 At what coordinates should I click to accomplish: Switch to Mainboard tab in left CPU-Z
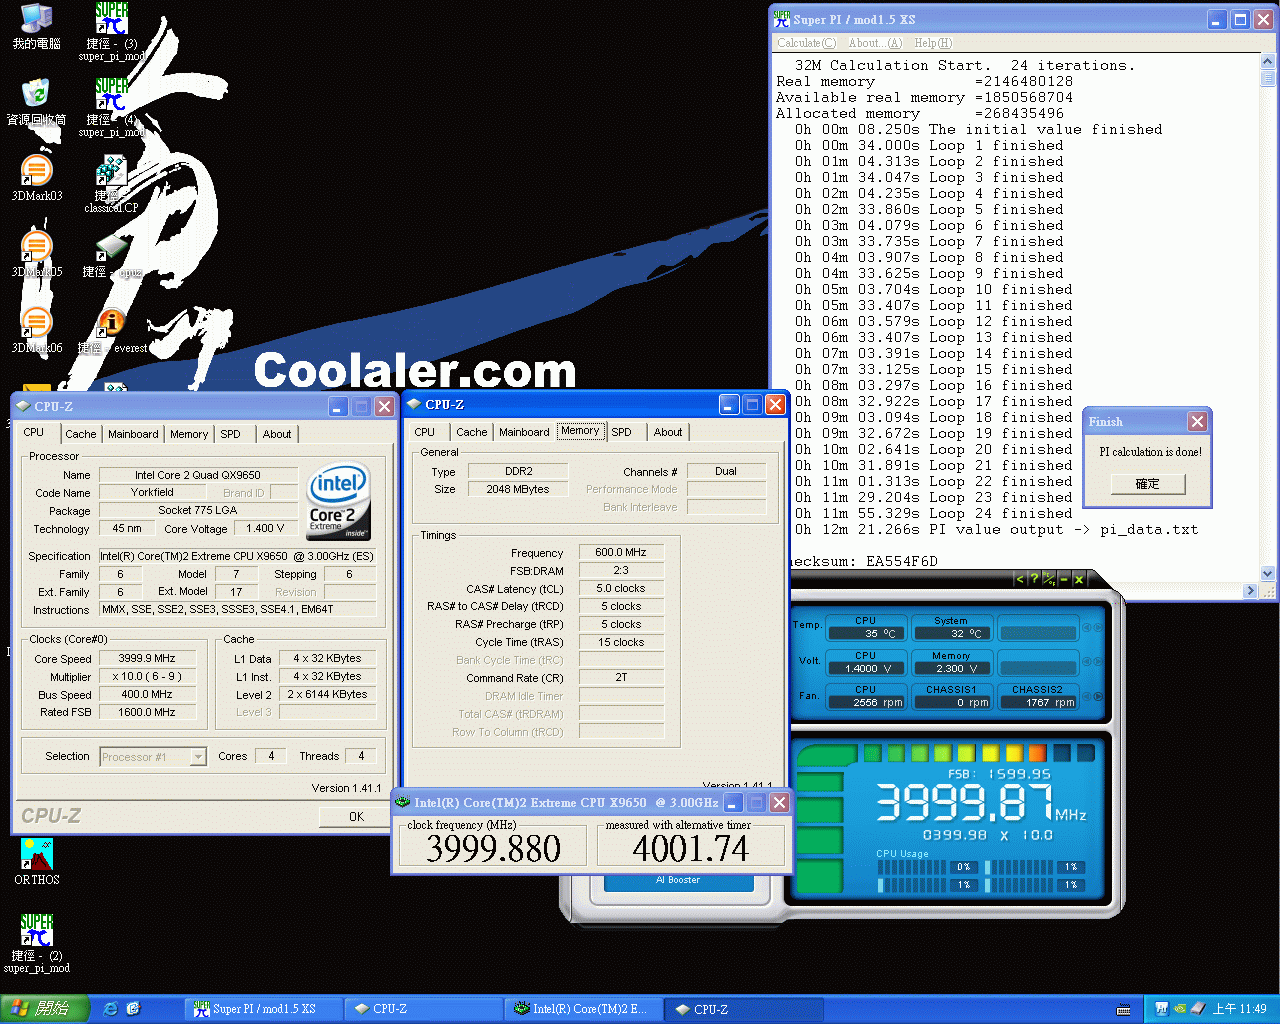(133, 434)
